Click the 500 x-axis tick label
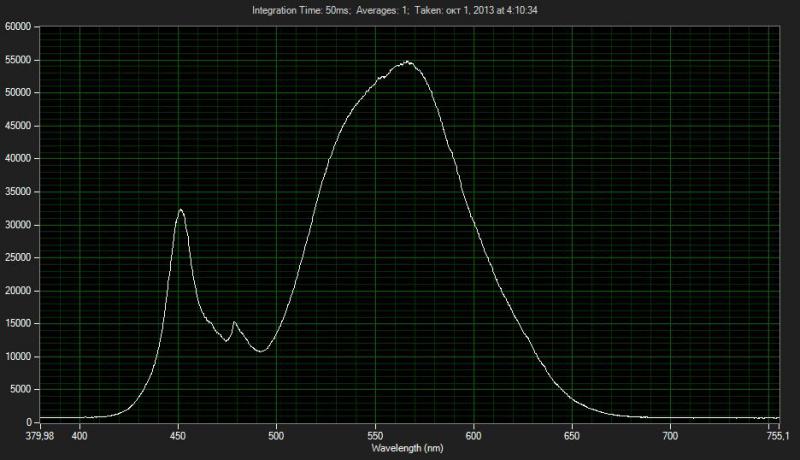800x460 pixels. click(277, 436)
